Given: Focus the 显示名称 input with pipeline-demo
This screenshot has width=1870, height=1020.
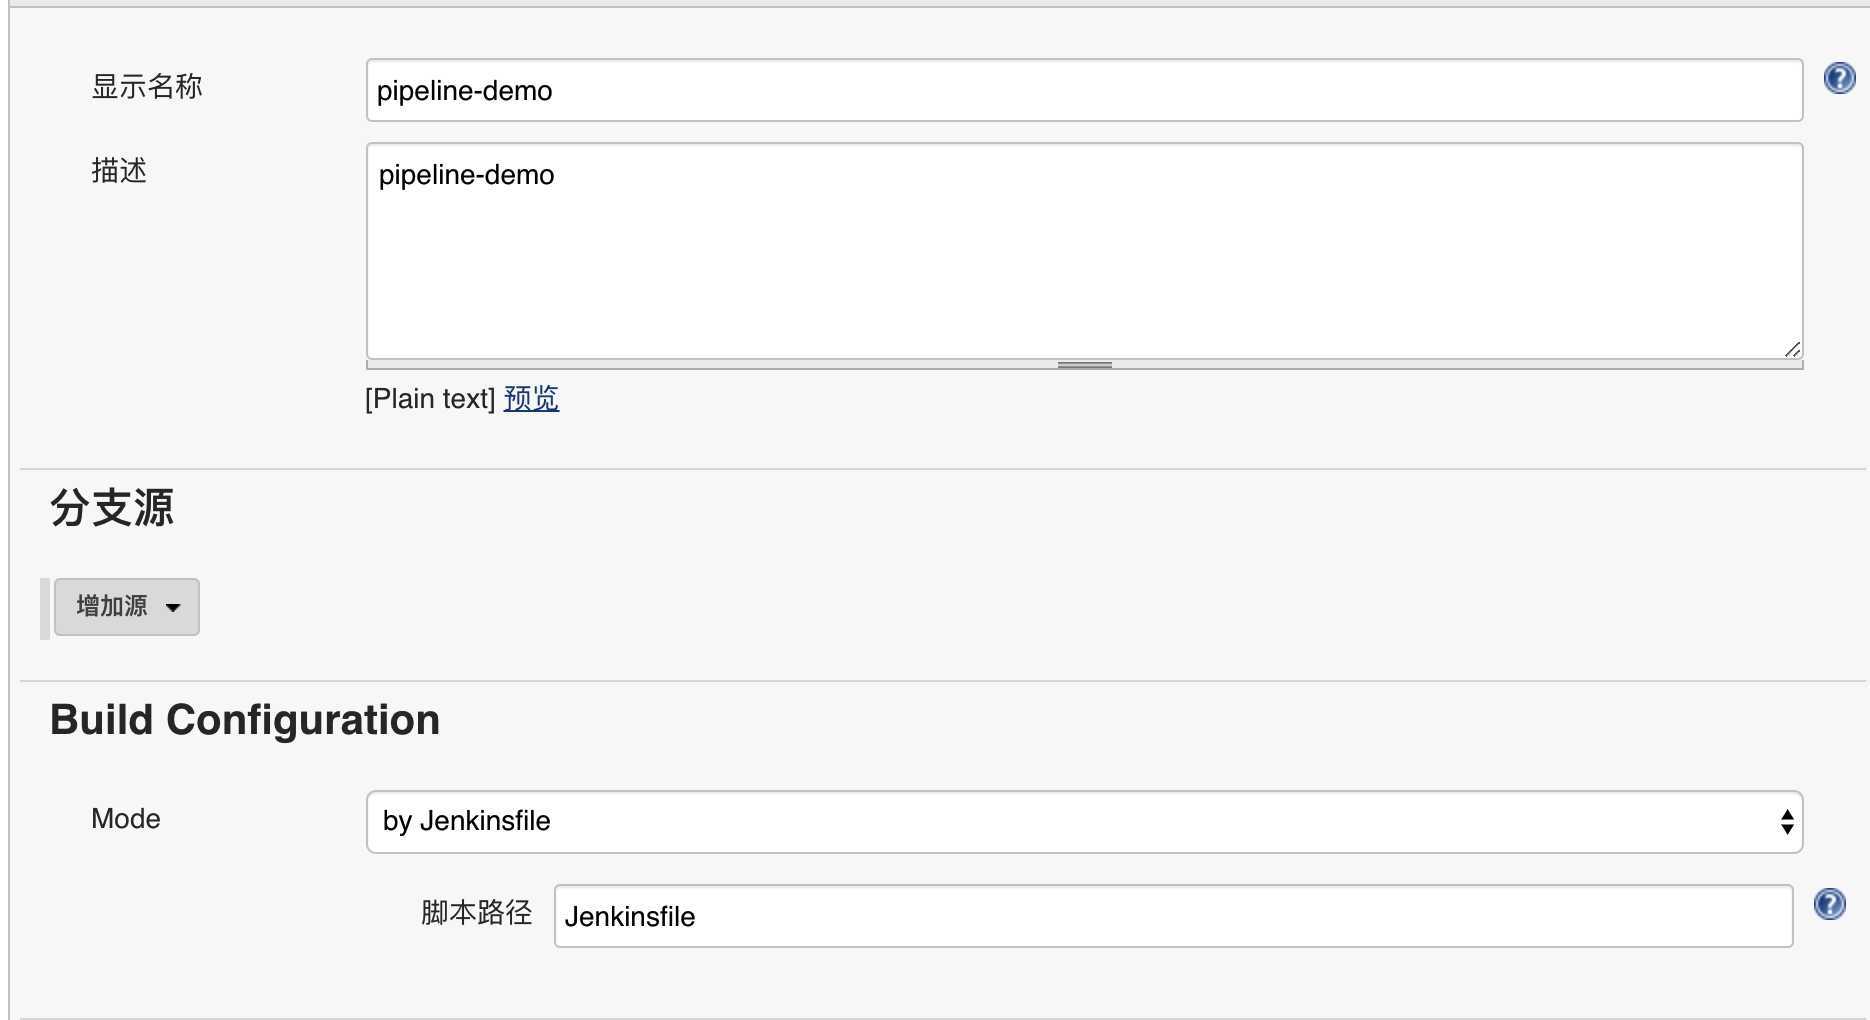Looking at the screenshot, I should pyautogui.click(x=1084, y=91).
